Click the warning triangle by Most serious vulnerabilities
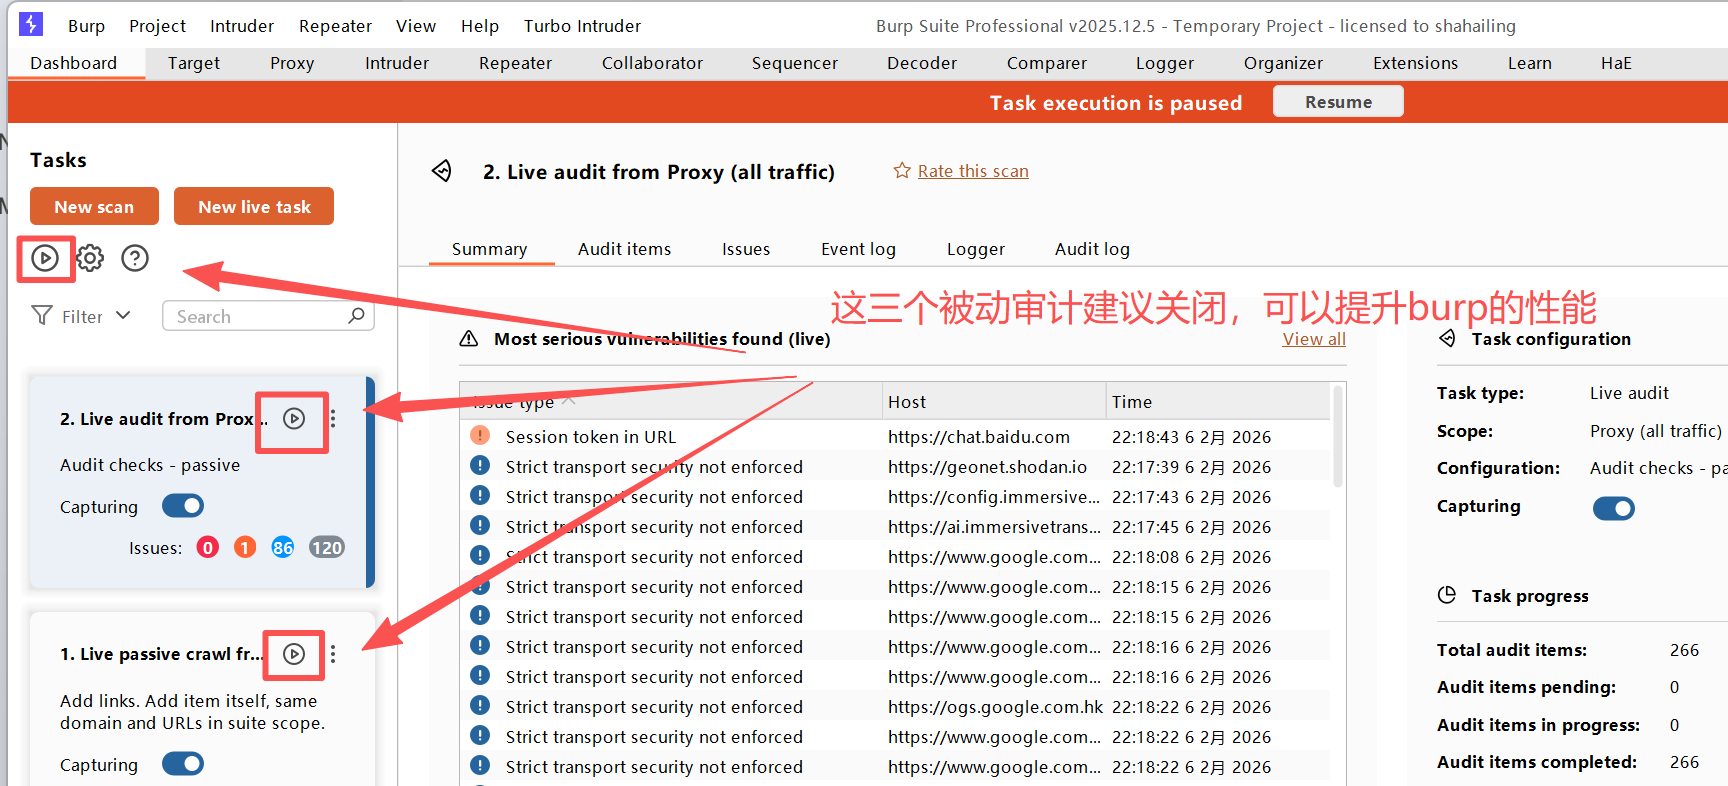Viewport: 1728px width, 786px height. [468, 339]
